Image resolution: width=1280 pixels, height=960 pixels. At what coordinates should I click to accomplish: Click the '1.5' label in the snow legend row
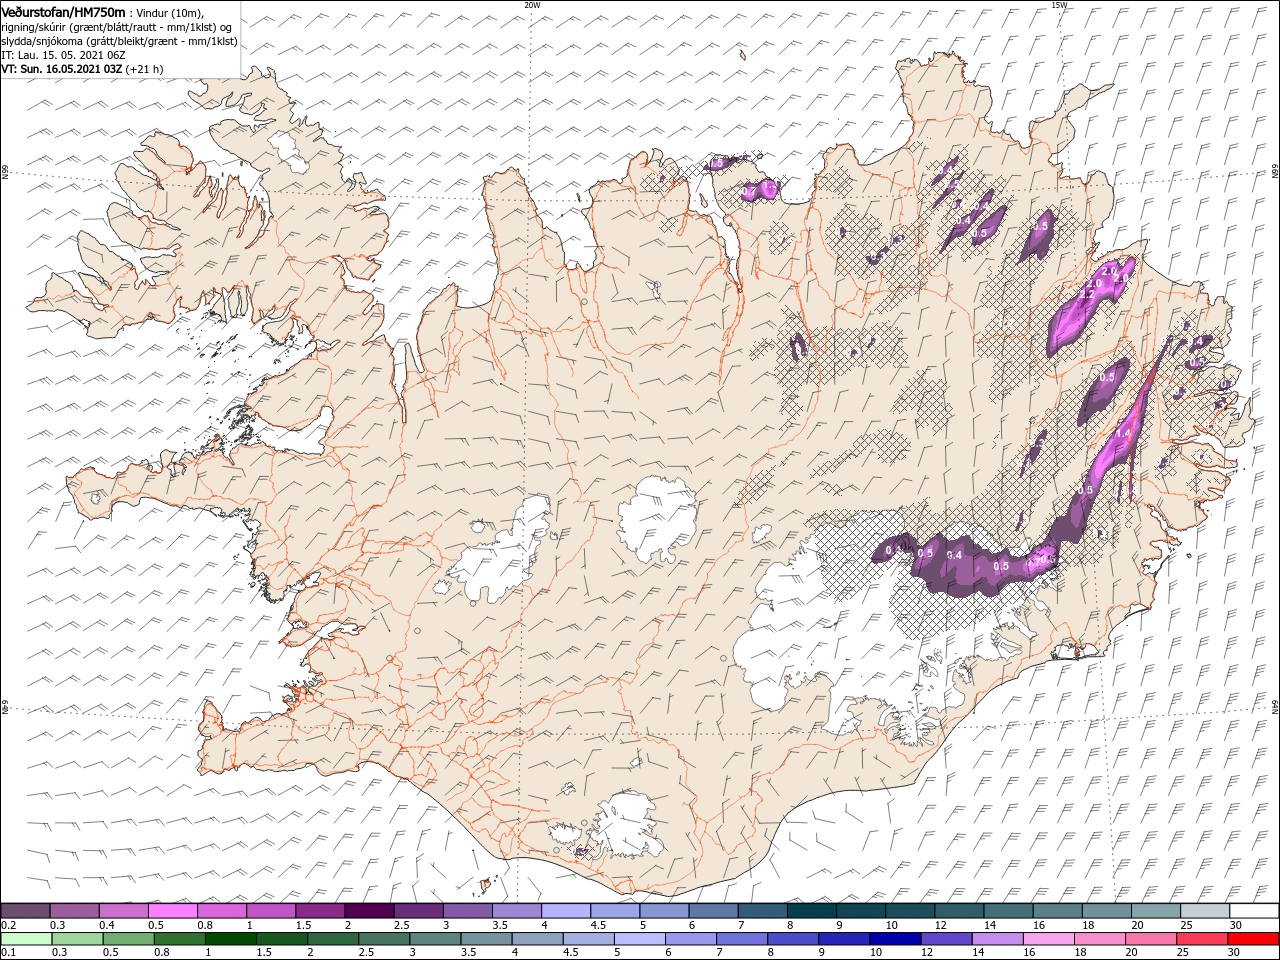304,925
